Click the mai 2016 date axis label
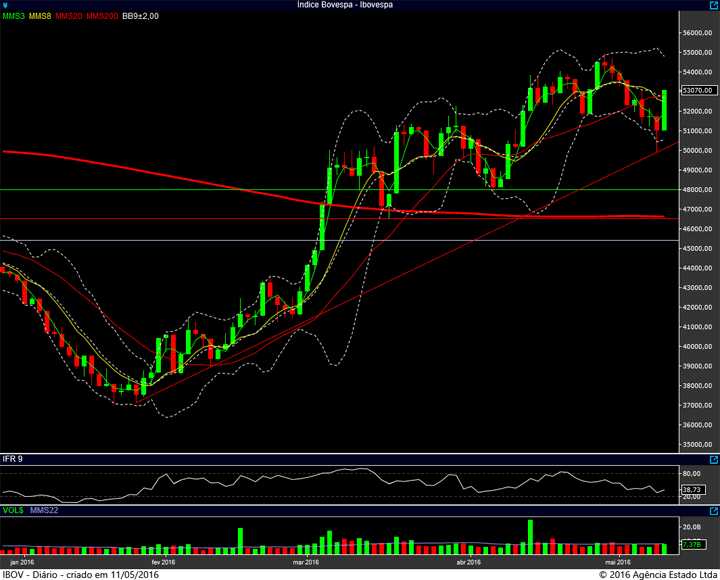The image size is (720, 580). 618,562
